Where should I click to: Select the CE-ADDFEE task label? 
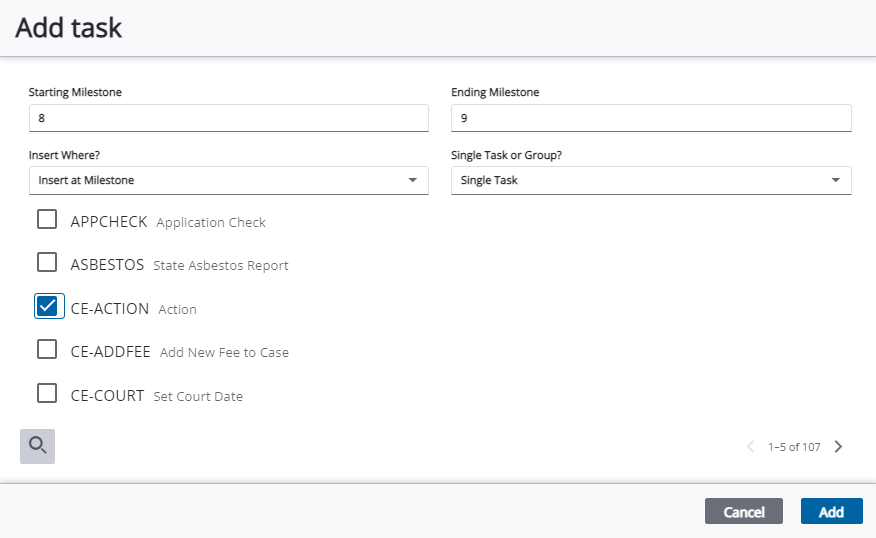pyautogui.click(x=111, y=352)
